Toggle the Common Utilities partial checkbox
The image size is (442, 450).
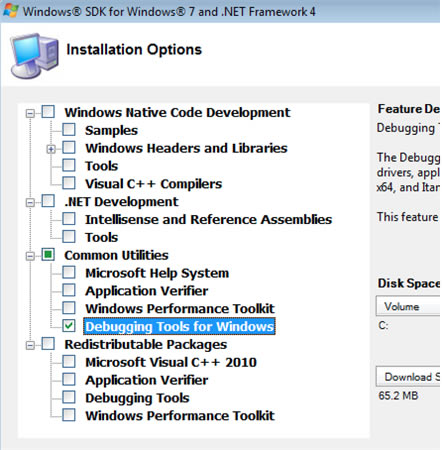coord(48,255)
